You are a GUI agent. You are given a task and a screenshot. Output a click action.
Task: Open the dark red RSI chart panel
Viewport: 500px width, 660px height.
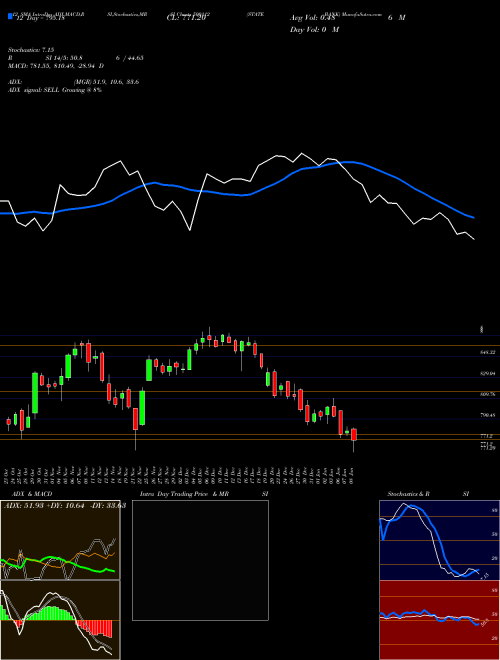(439, 620)
